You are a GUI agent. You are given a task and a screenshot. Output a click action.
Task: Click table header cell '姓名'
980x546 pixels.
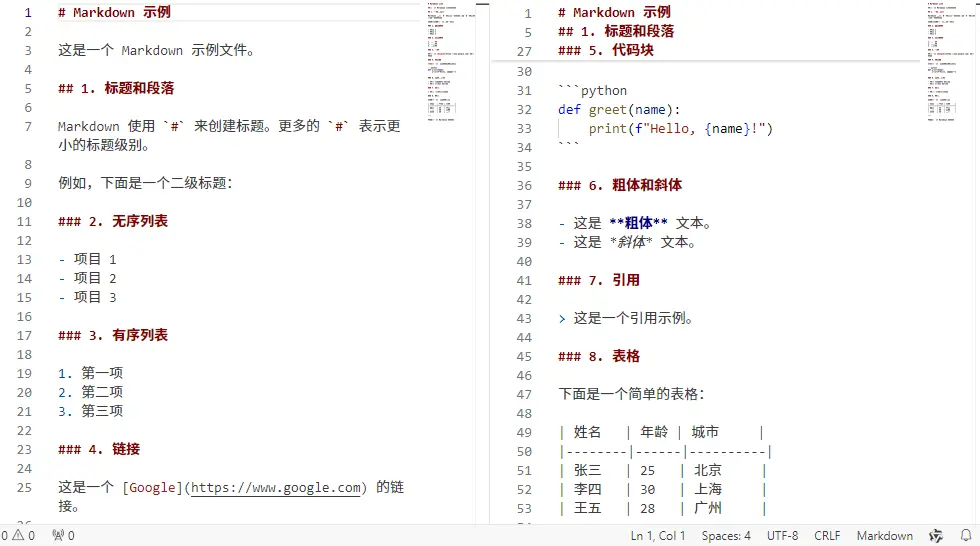click(587, 432)
